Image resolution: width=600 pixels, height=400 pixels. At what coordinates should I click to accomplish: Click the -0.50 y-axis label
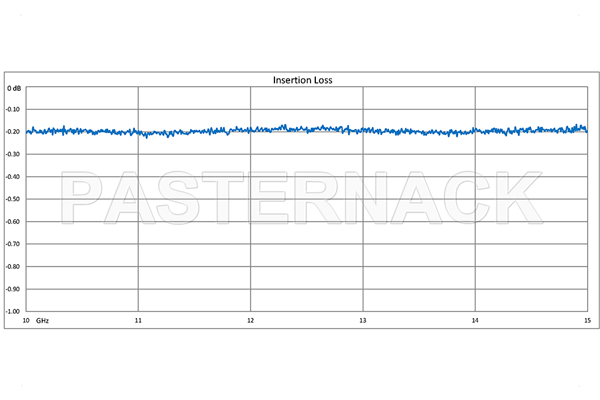pos(14,199)
